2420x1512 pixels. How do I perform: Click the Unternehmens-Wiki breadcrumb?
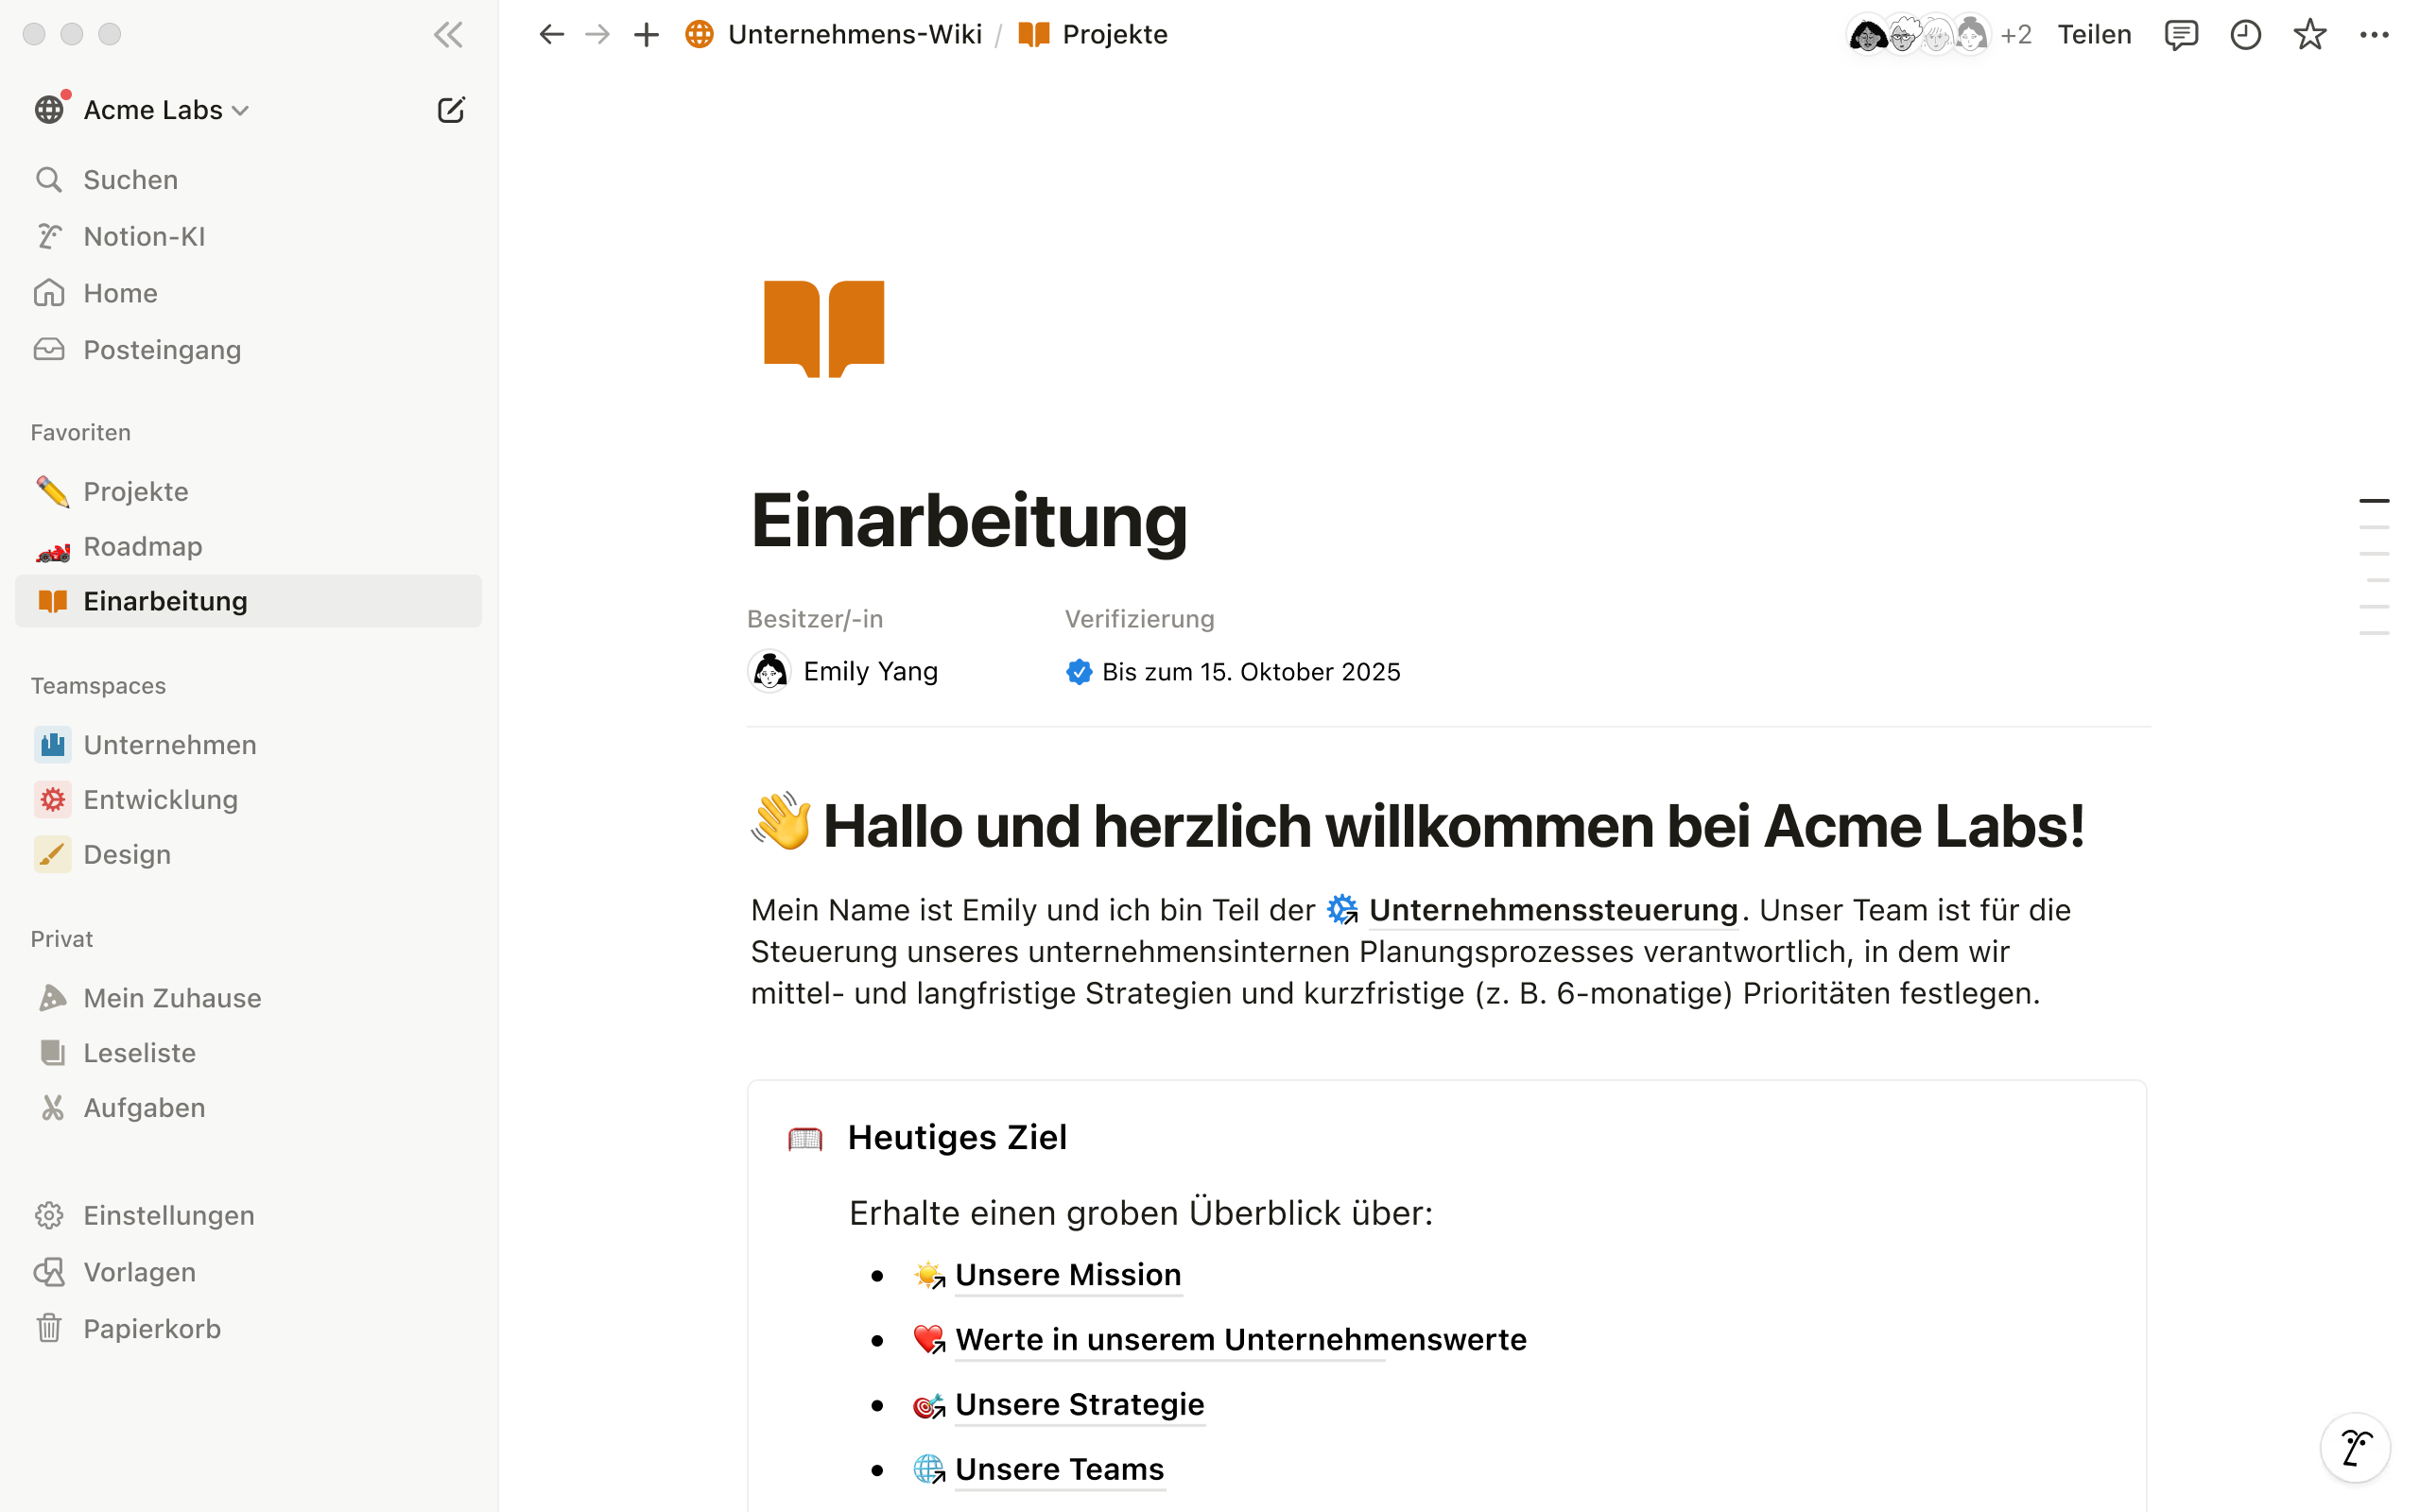[x=834, y=35]
